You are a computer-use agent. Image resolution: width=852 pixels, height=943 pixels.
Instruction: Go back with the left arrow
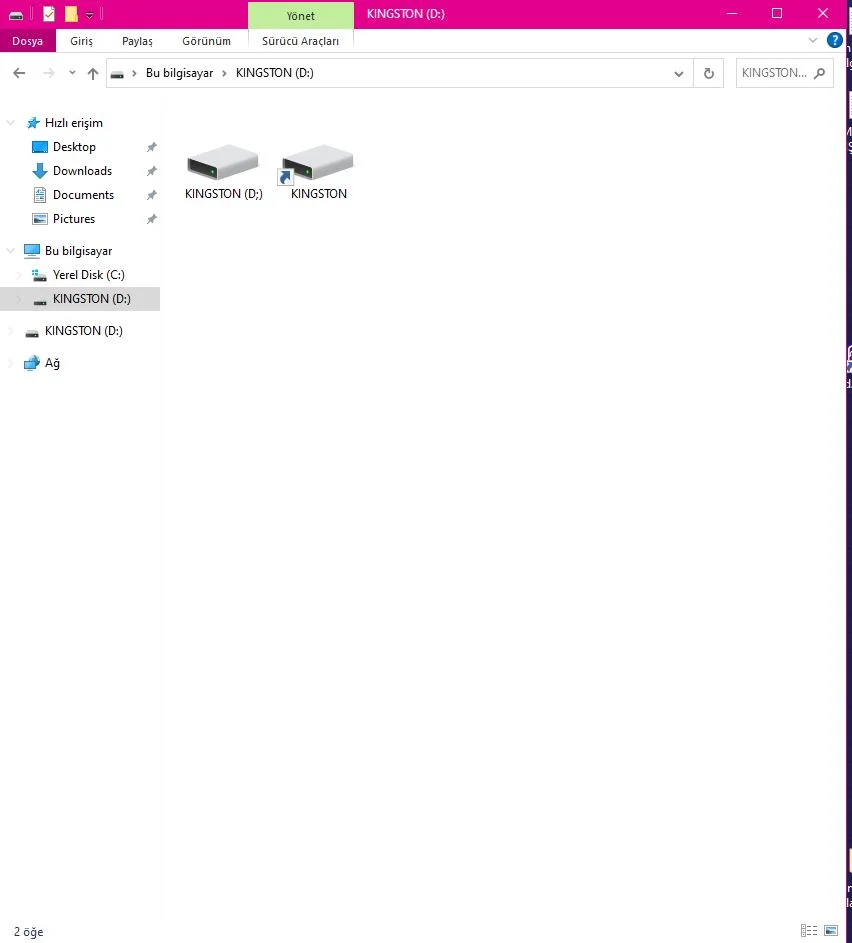click(19, 73)
